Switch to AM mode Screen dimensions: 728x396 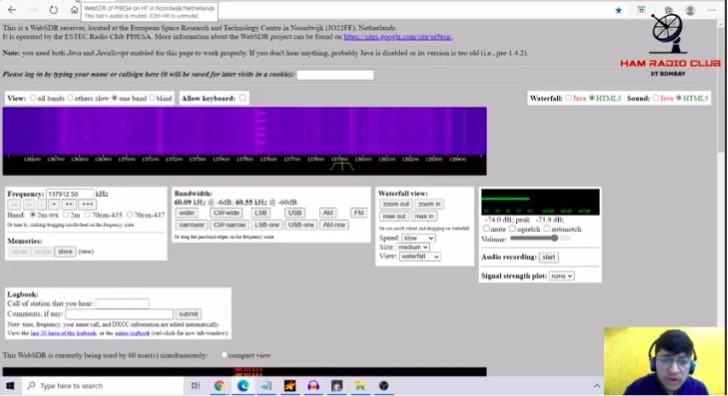[x=328, y=213]
